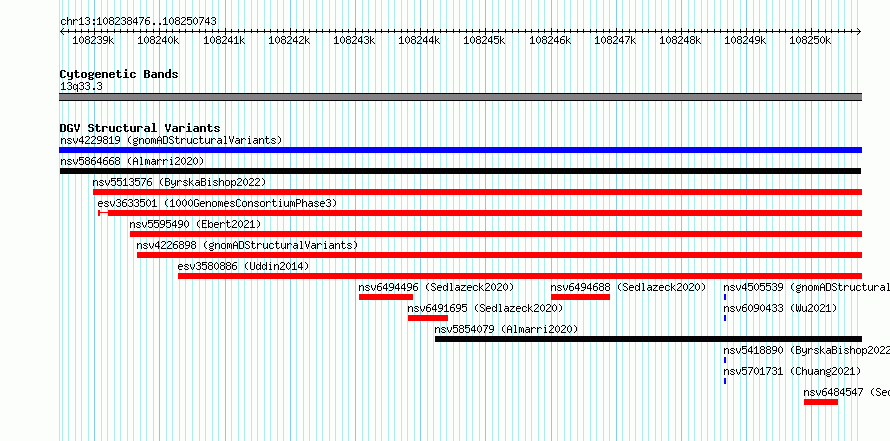Click the 'nsv4505539' gnomAD label

[807, 287]
